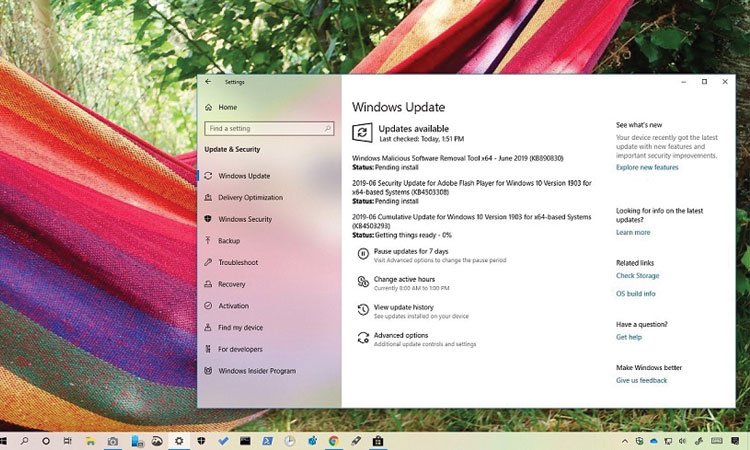Image resolution: width=750 pixels, height=450 pixels.
Task: Open the OS build info link
Action: [635, 293]
